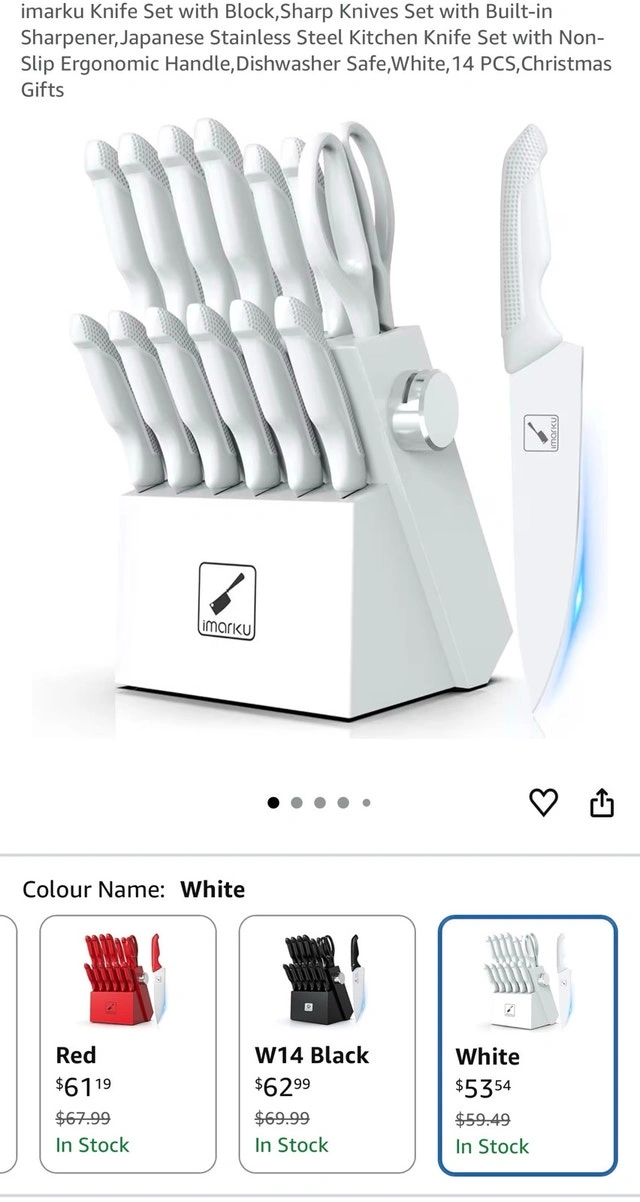Tap the imarku knife set title text
This screenshot has height=1202, width=640.
tap(316, 50)
